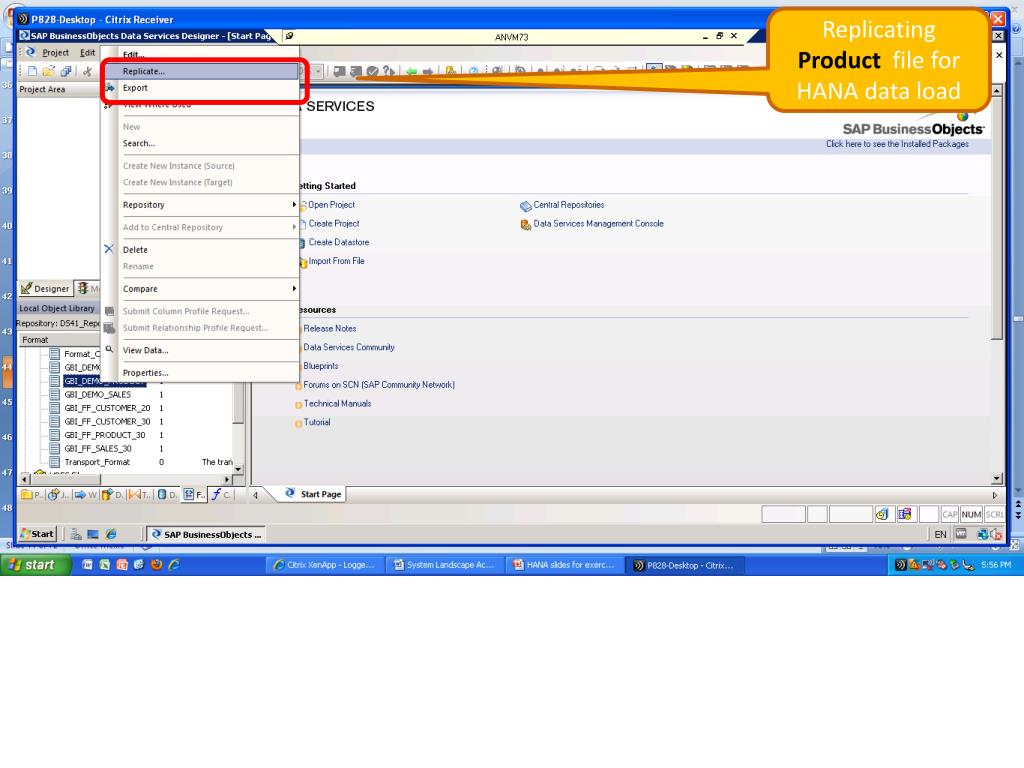Open the Technical Manuals link

(337, 404)
